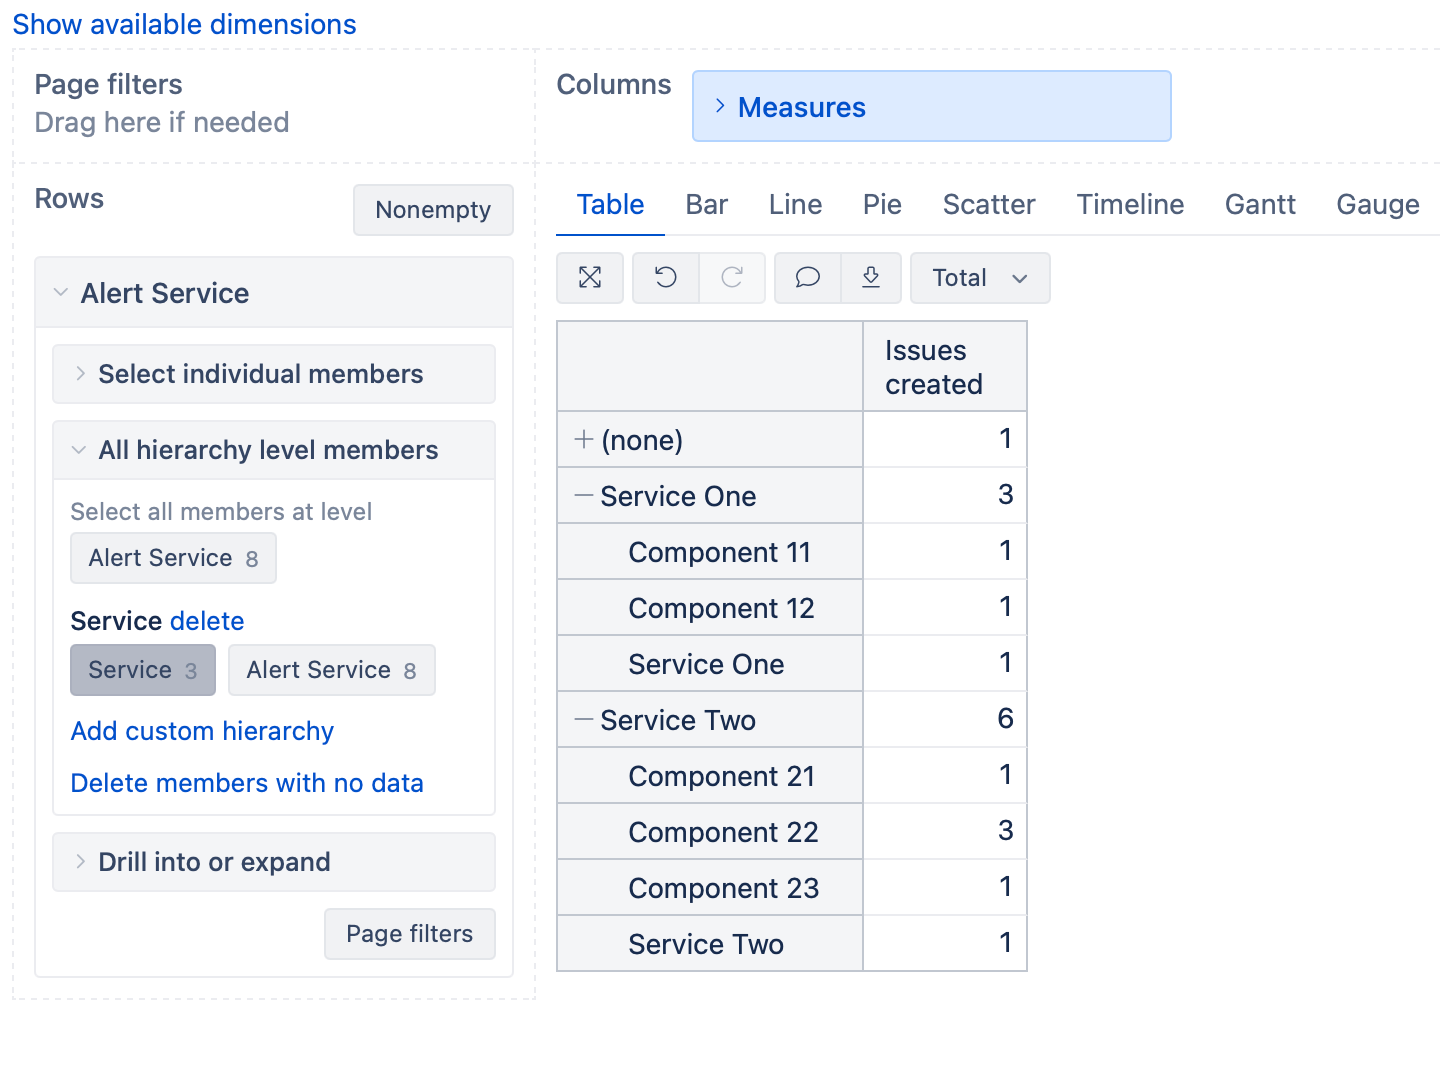This screenshot has width=1440, height=1068.
Task: Click the value 6 for Service Two
Action: point(1005,719)
